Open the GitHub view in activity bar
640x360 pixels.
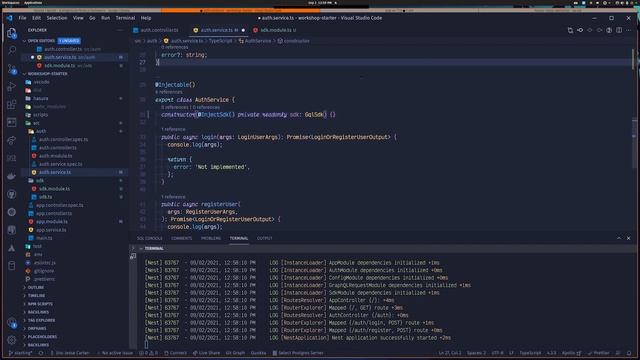(x=11, y=194)
